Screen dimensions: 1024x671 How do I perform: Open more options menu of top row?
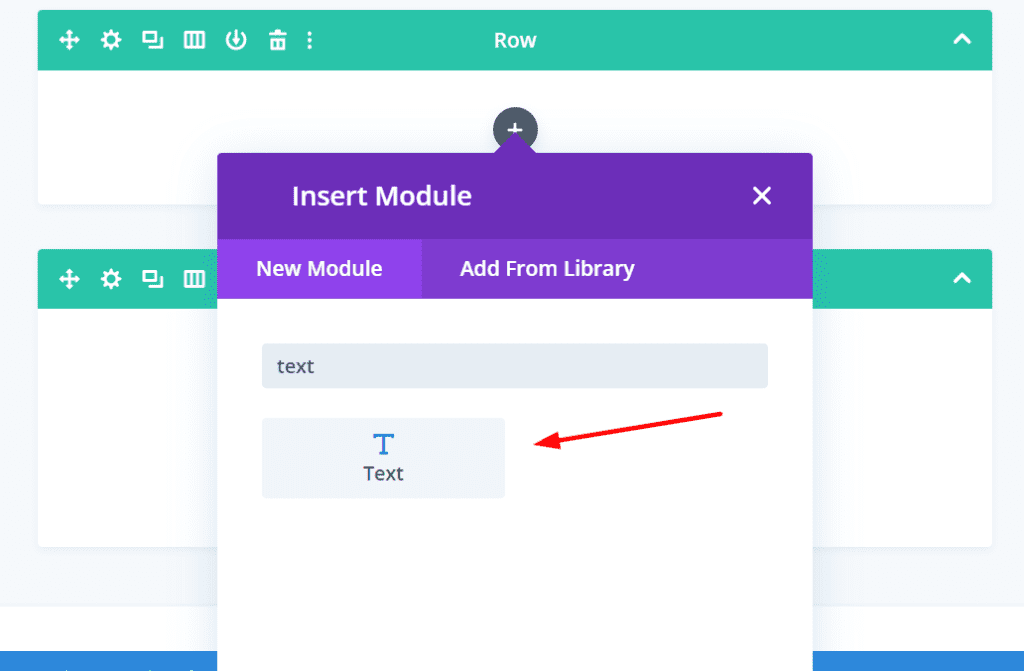point(310,41)
